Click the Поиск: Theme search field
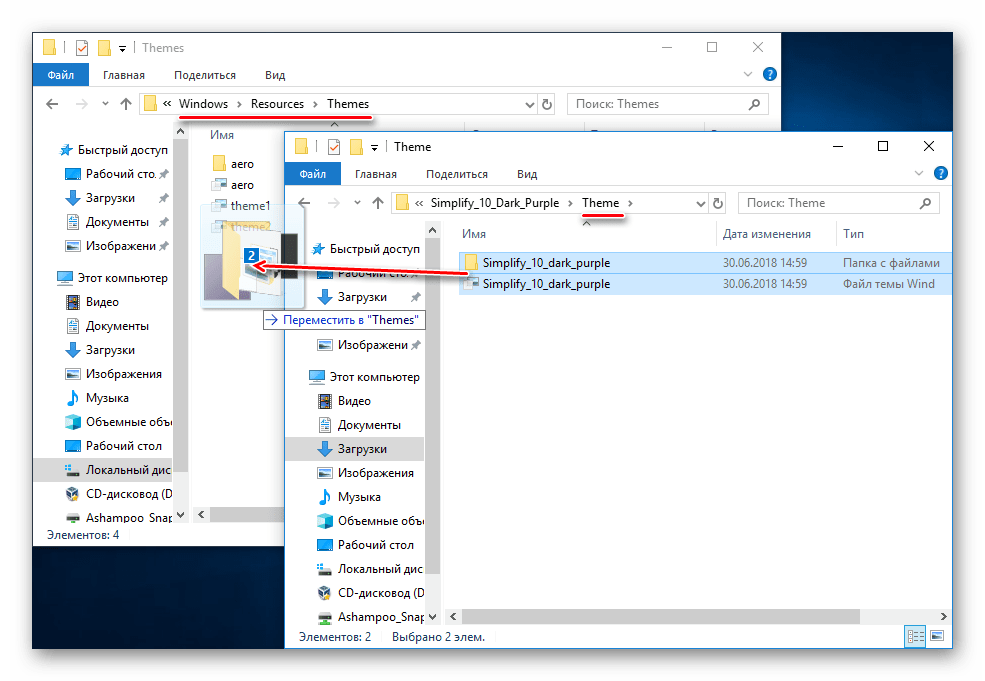 pos(830,203)
